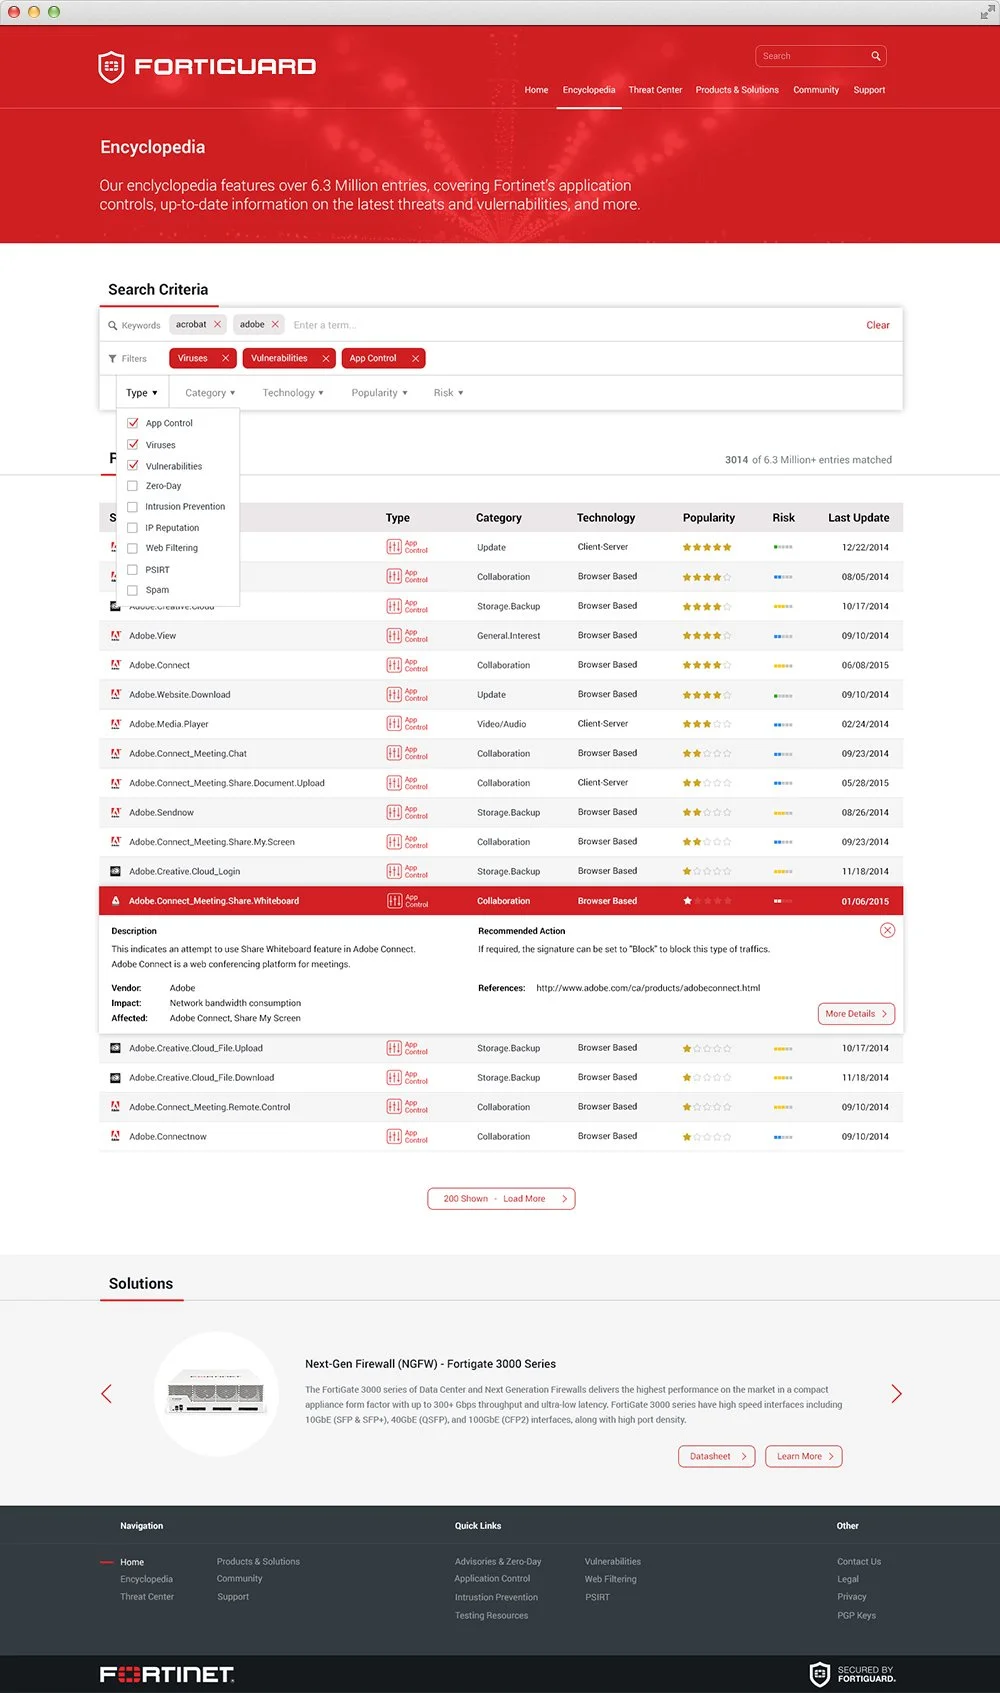Click App Control icon in Adobe.Sendnow row
This screenshot has height=1693, width=1000.
[394, 812]
